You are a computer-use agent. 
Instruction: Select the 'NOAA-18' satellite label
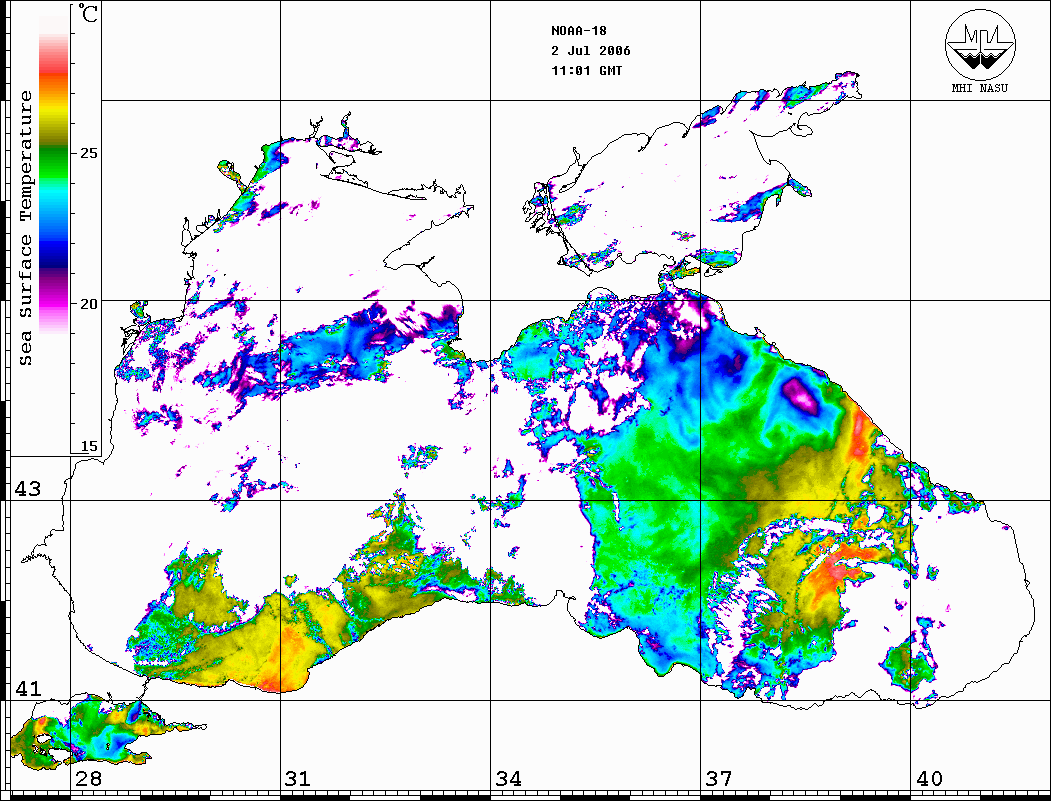(579, 31)
